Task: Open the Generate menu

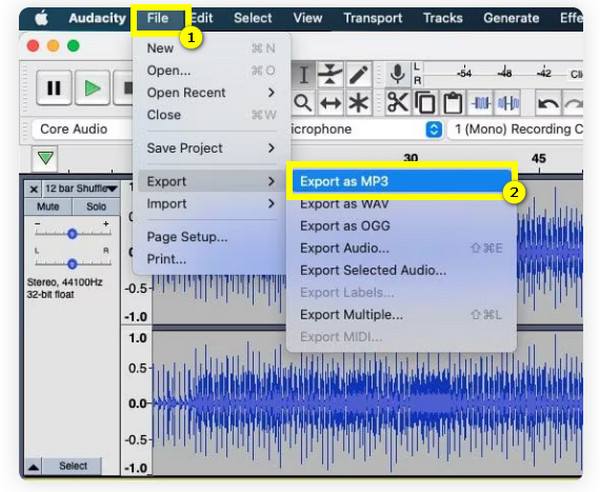Action: (511, 18)
